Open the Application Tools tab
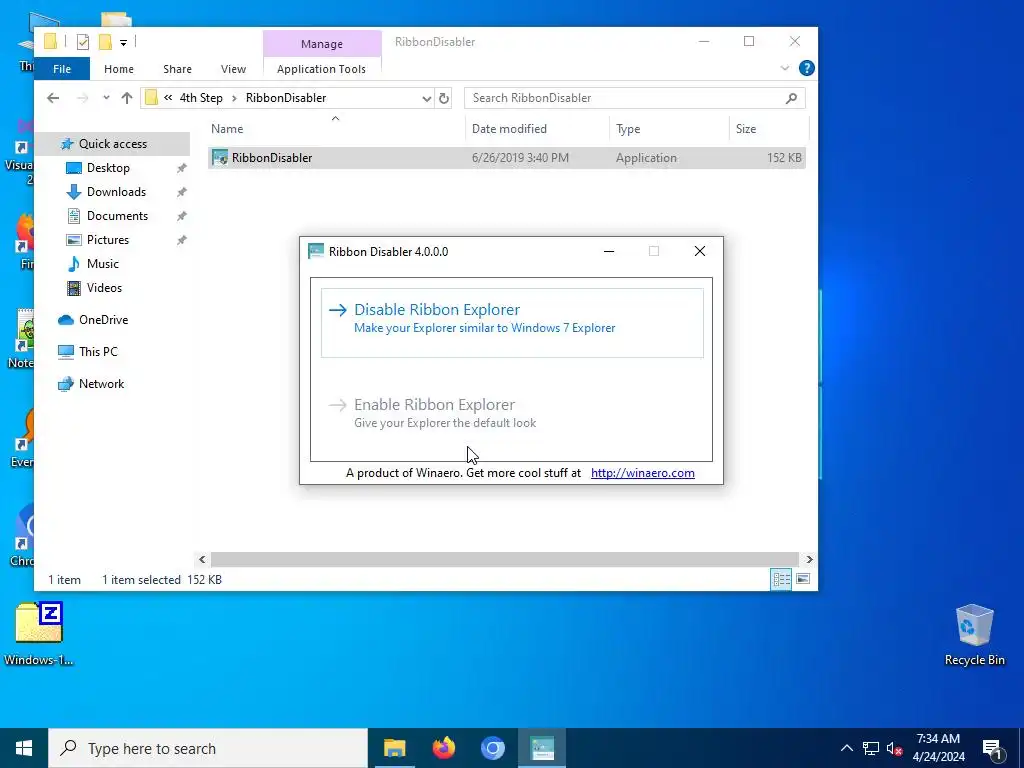 [x=321, y=69]
